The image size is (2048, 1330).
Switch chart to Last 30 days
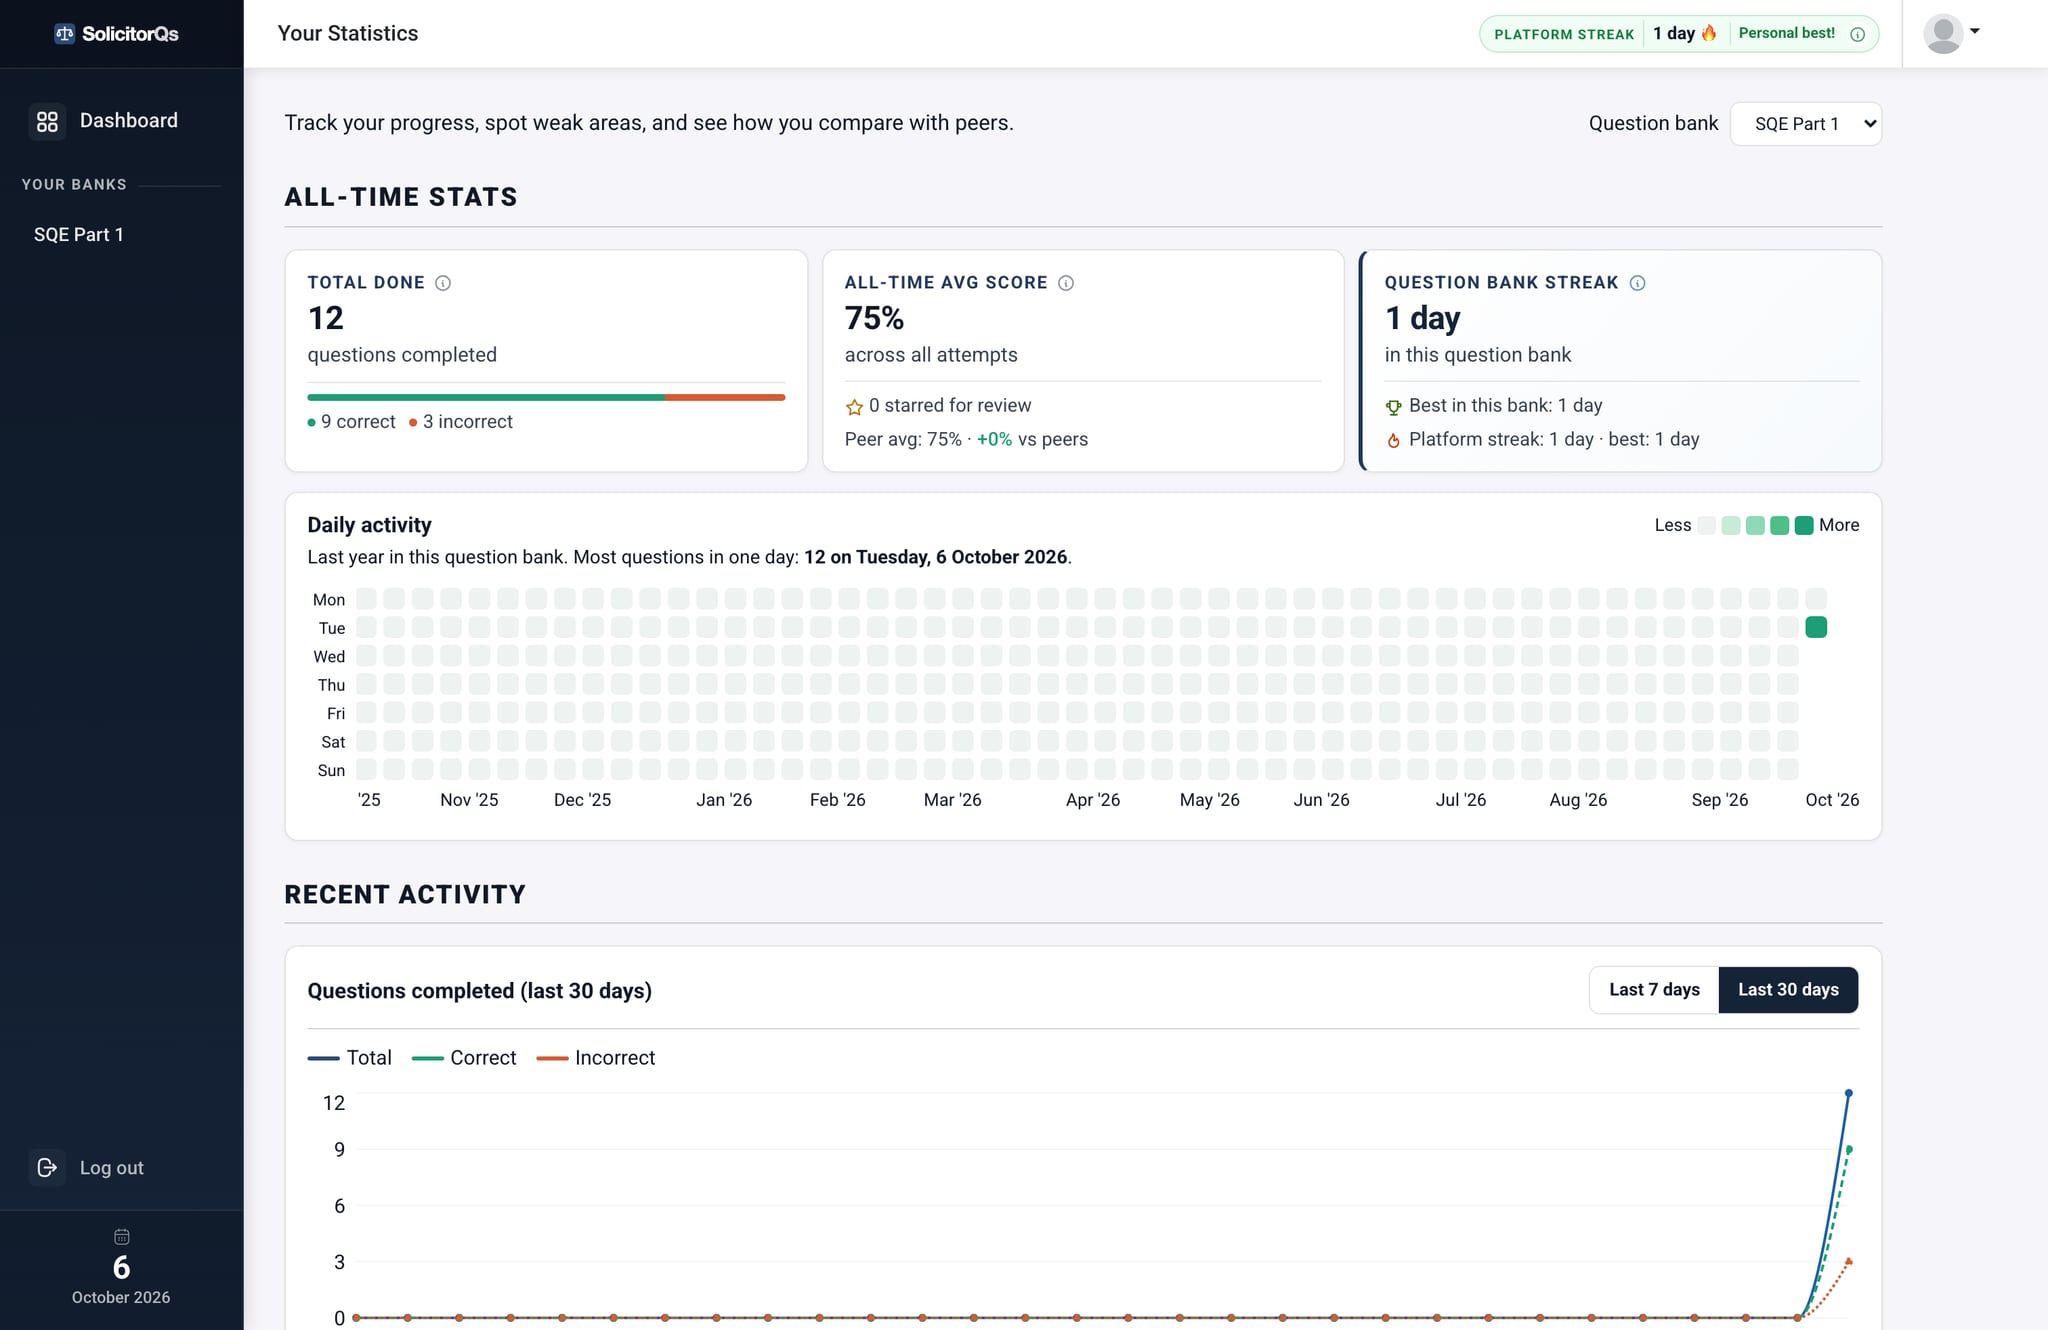click(1788, 990)
